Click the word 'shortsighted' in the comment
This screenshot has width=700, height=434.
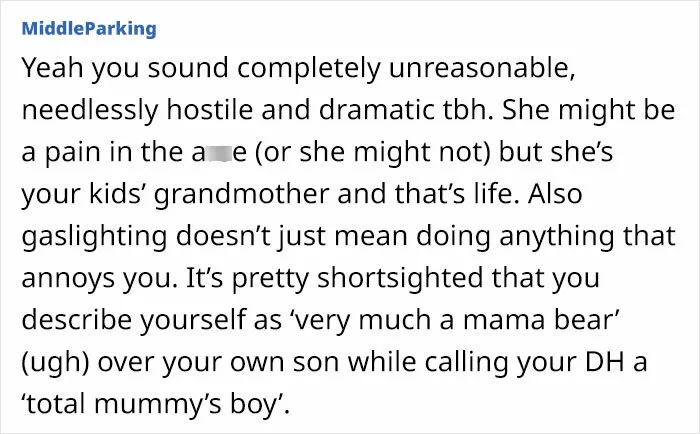400,279
